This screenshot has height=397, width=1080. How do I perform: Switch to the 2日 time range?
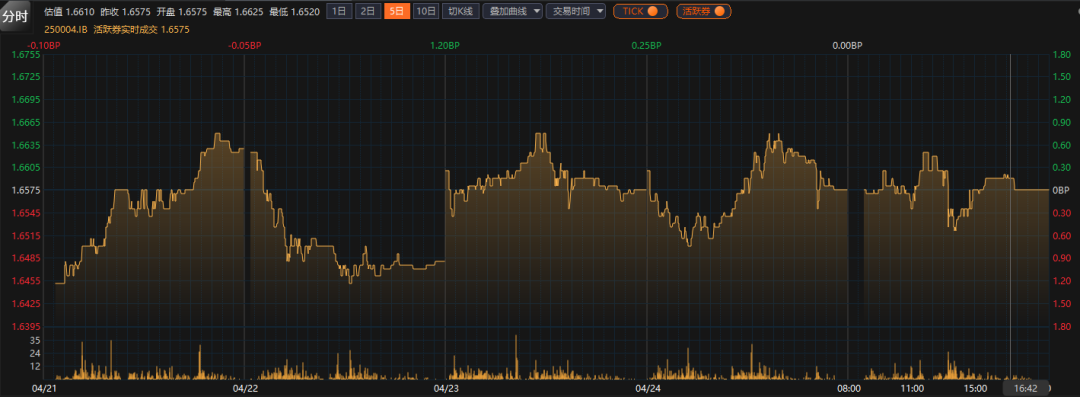367,11
